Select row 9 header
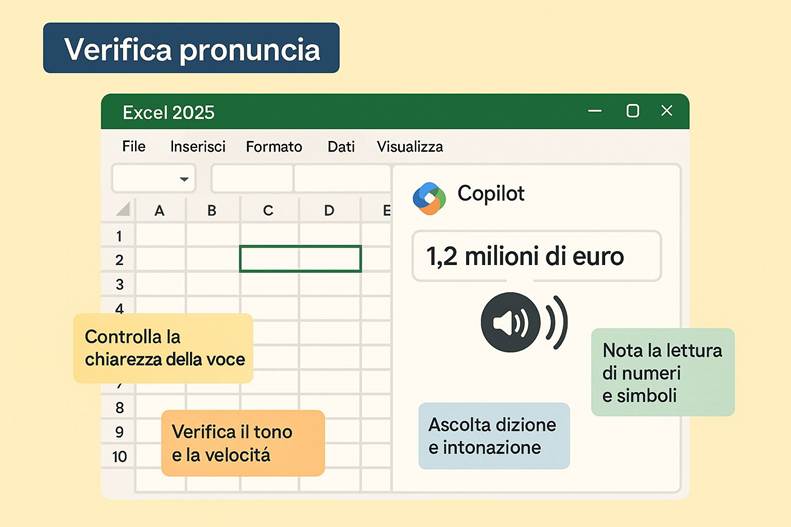This screenshot has height=527, width=791. coord(119,432)
